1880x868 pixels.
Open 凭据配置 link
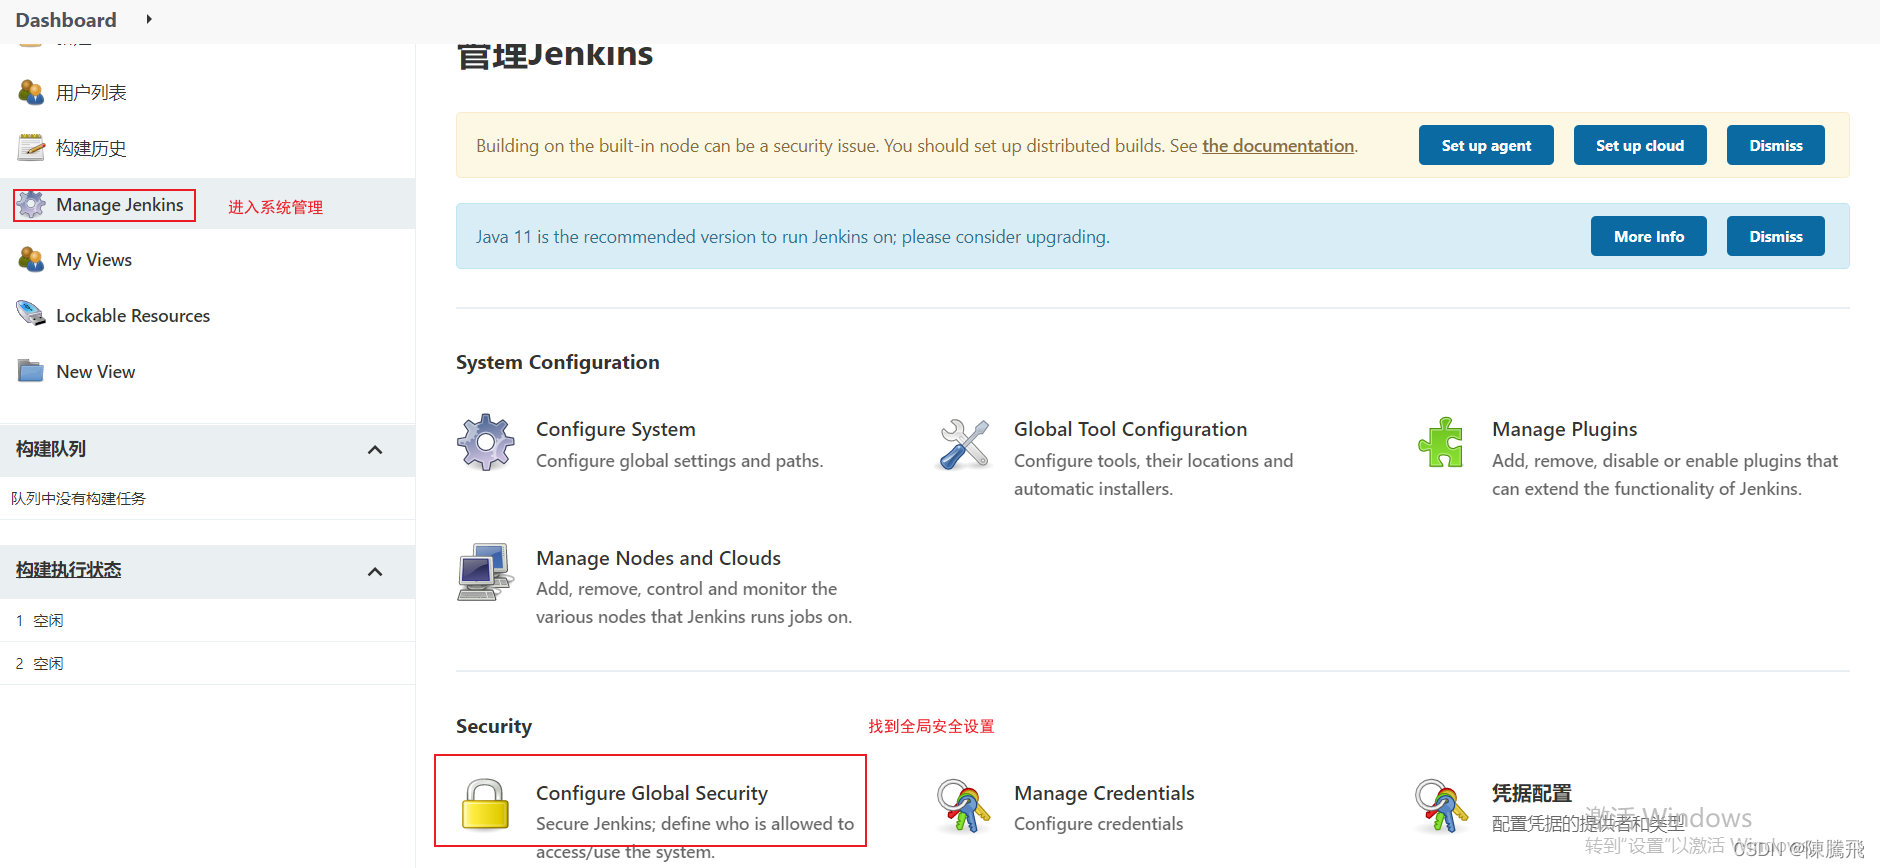click(1532, 793)
